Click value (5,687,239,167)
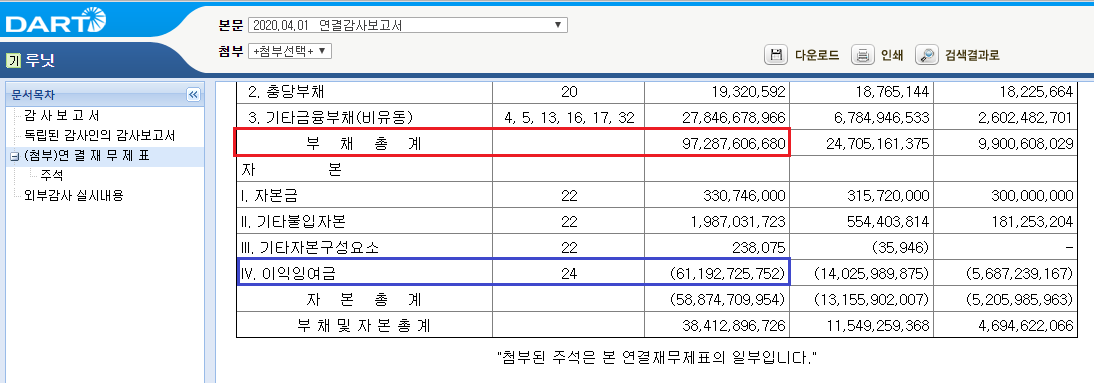This screenshot has width=1094, height=383. pos(1019,274)
